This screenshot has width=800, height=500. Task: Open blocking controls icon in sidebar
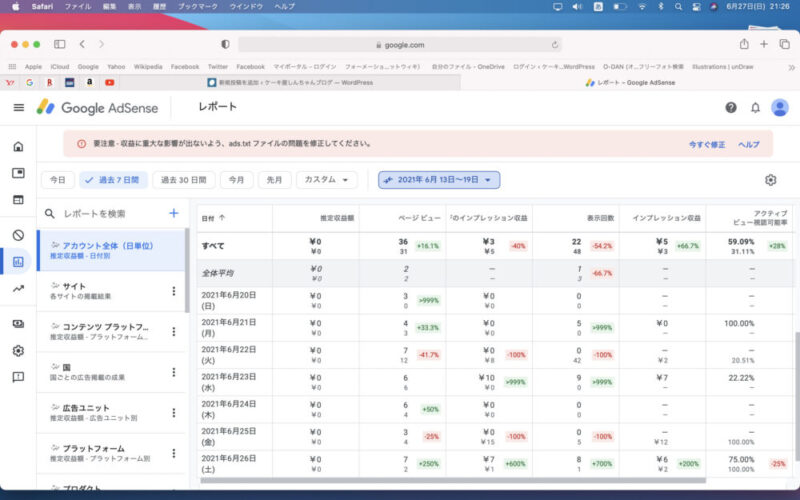18,235
